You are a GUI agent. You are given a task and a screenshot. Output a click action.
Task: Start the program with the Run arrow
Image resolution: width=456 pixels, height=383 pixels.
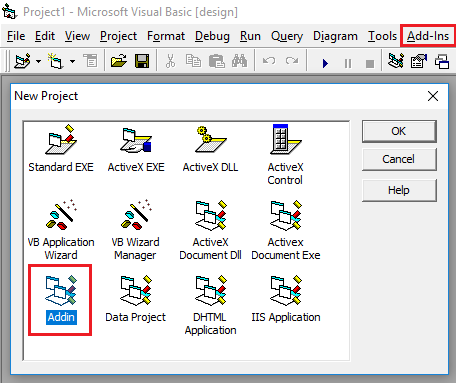[x=325, y=63]
